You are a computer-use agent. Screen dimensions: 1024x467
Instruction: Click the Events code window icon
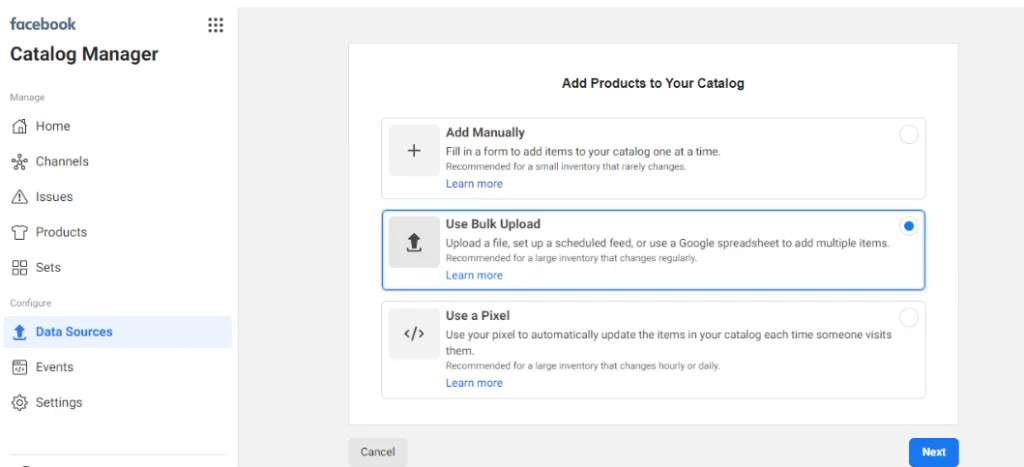[x=19, y=367]
